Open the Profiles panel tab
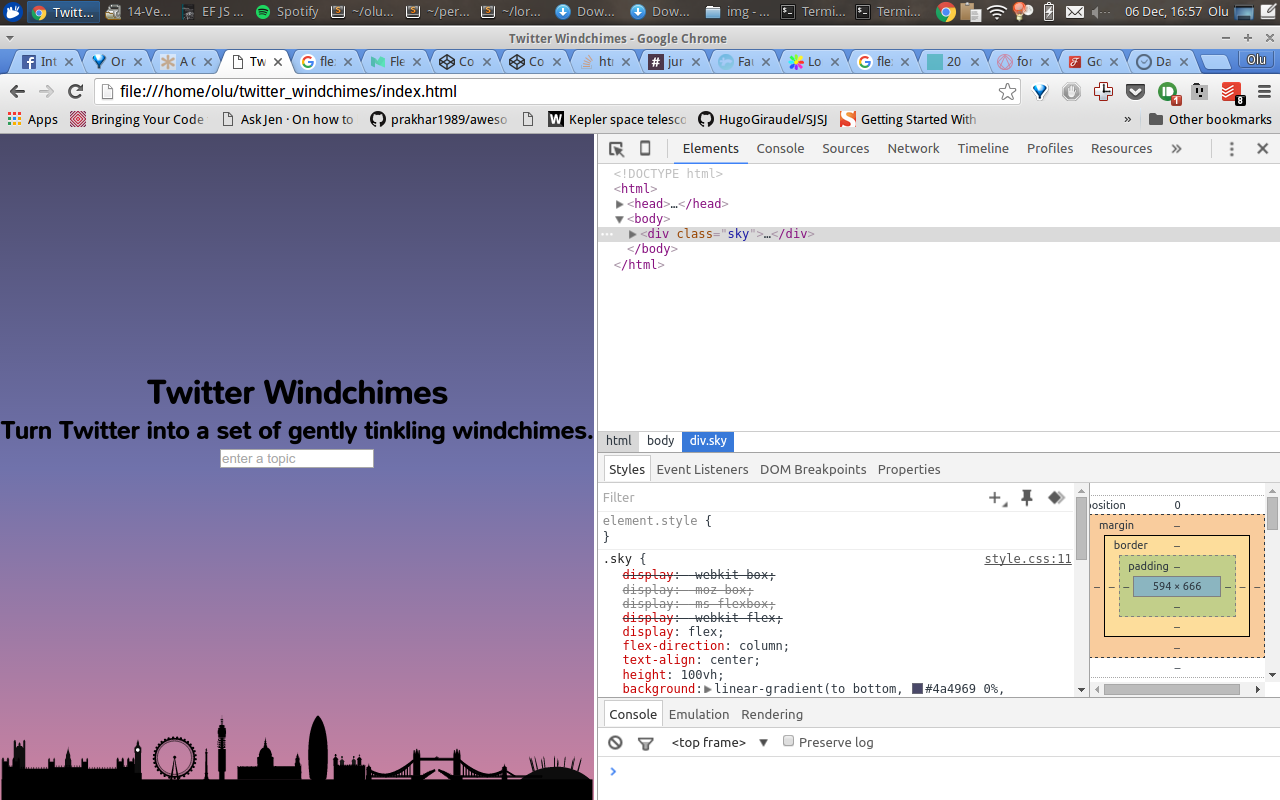The image size is (1280, 800). pos(1050,148)
